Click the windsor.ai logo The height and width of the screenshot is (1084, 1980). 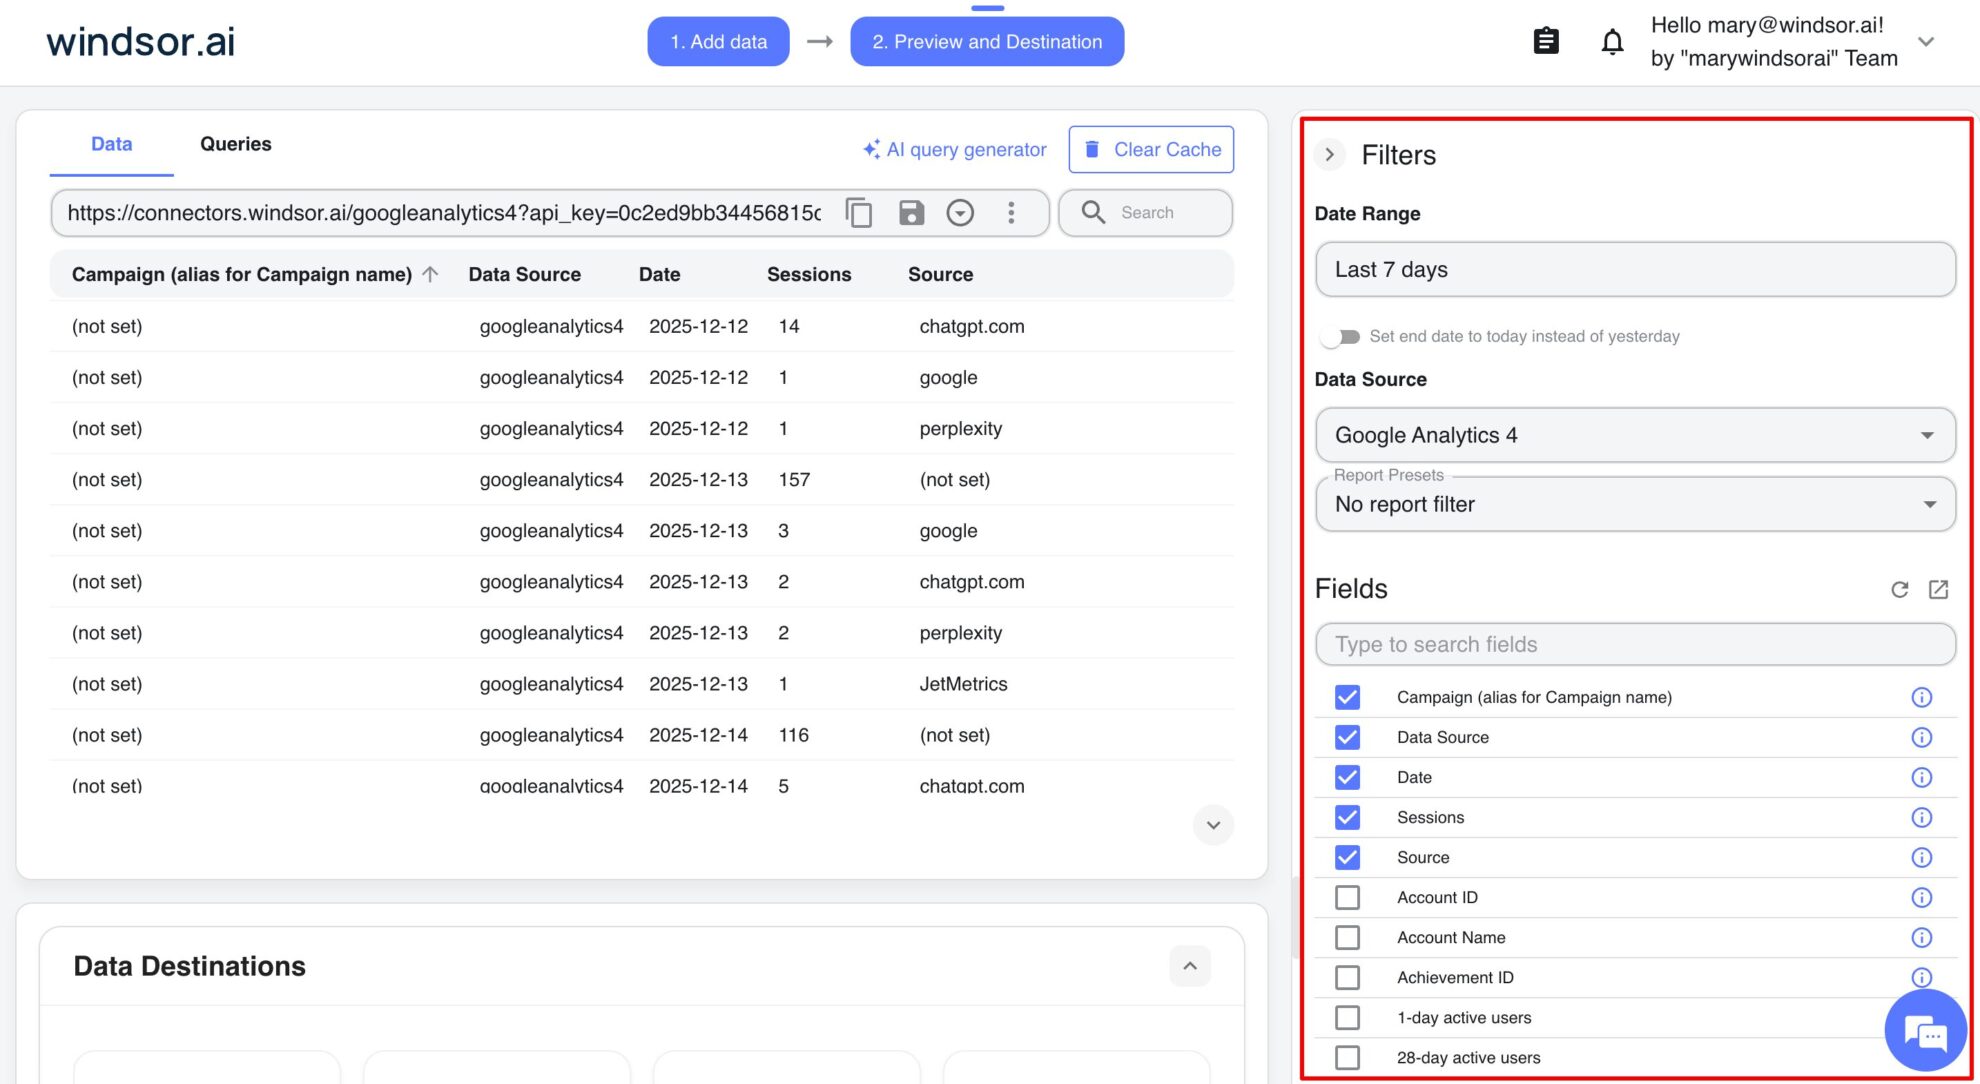pyautogui.click(x=141, y=42)
